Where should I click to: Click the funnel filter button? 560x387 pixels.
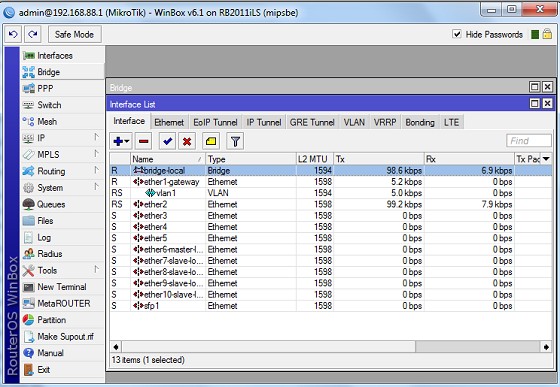235,141
